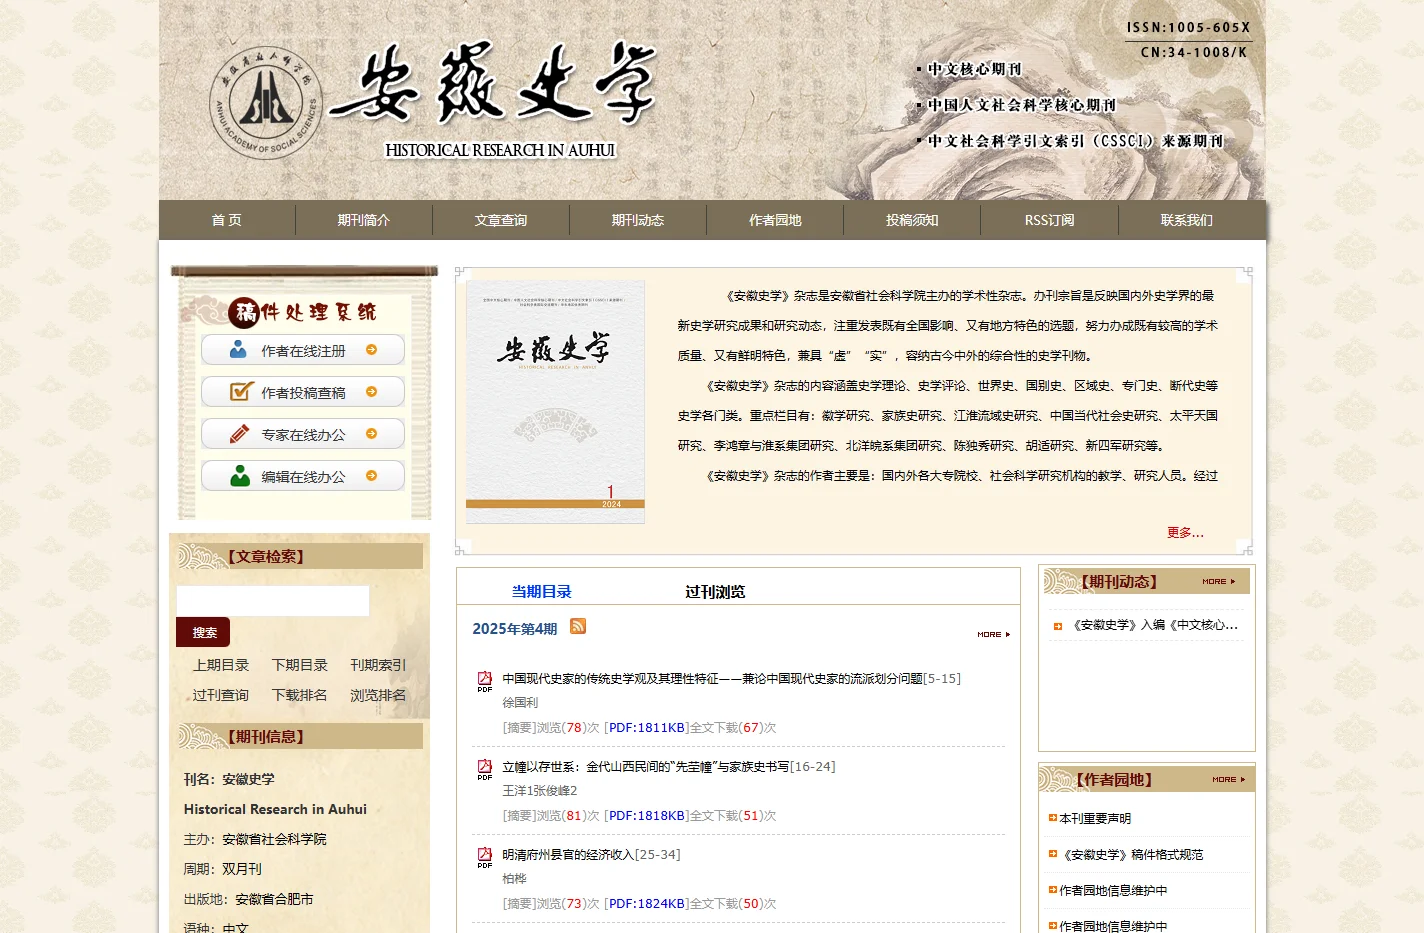Viewport: 1424px width, 933px height.
Task: Open 联系我们 in the navigation bar
Action: (x=1186, y=220)
